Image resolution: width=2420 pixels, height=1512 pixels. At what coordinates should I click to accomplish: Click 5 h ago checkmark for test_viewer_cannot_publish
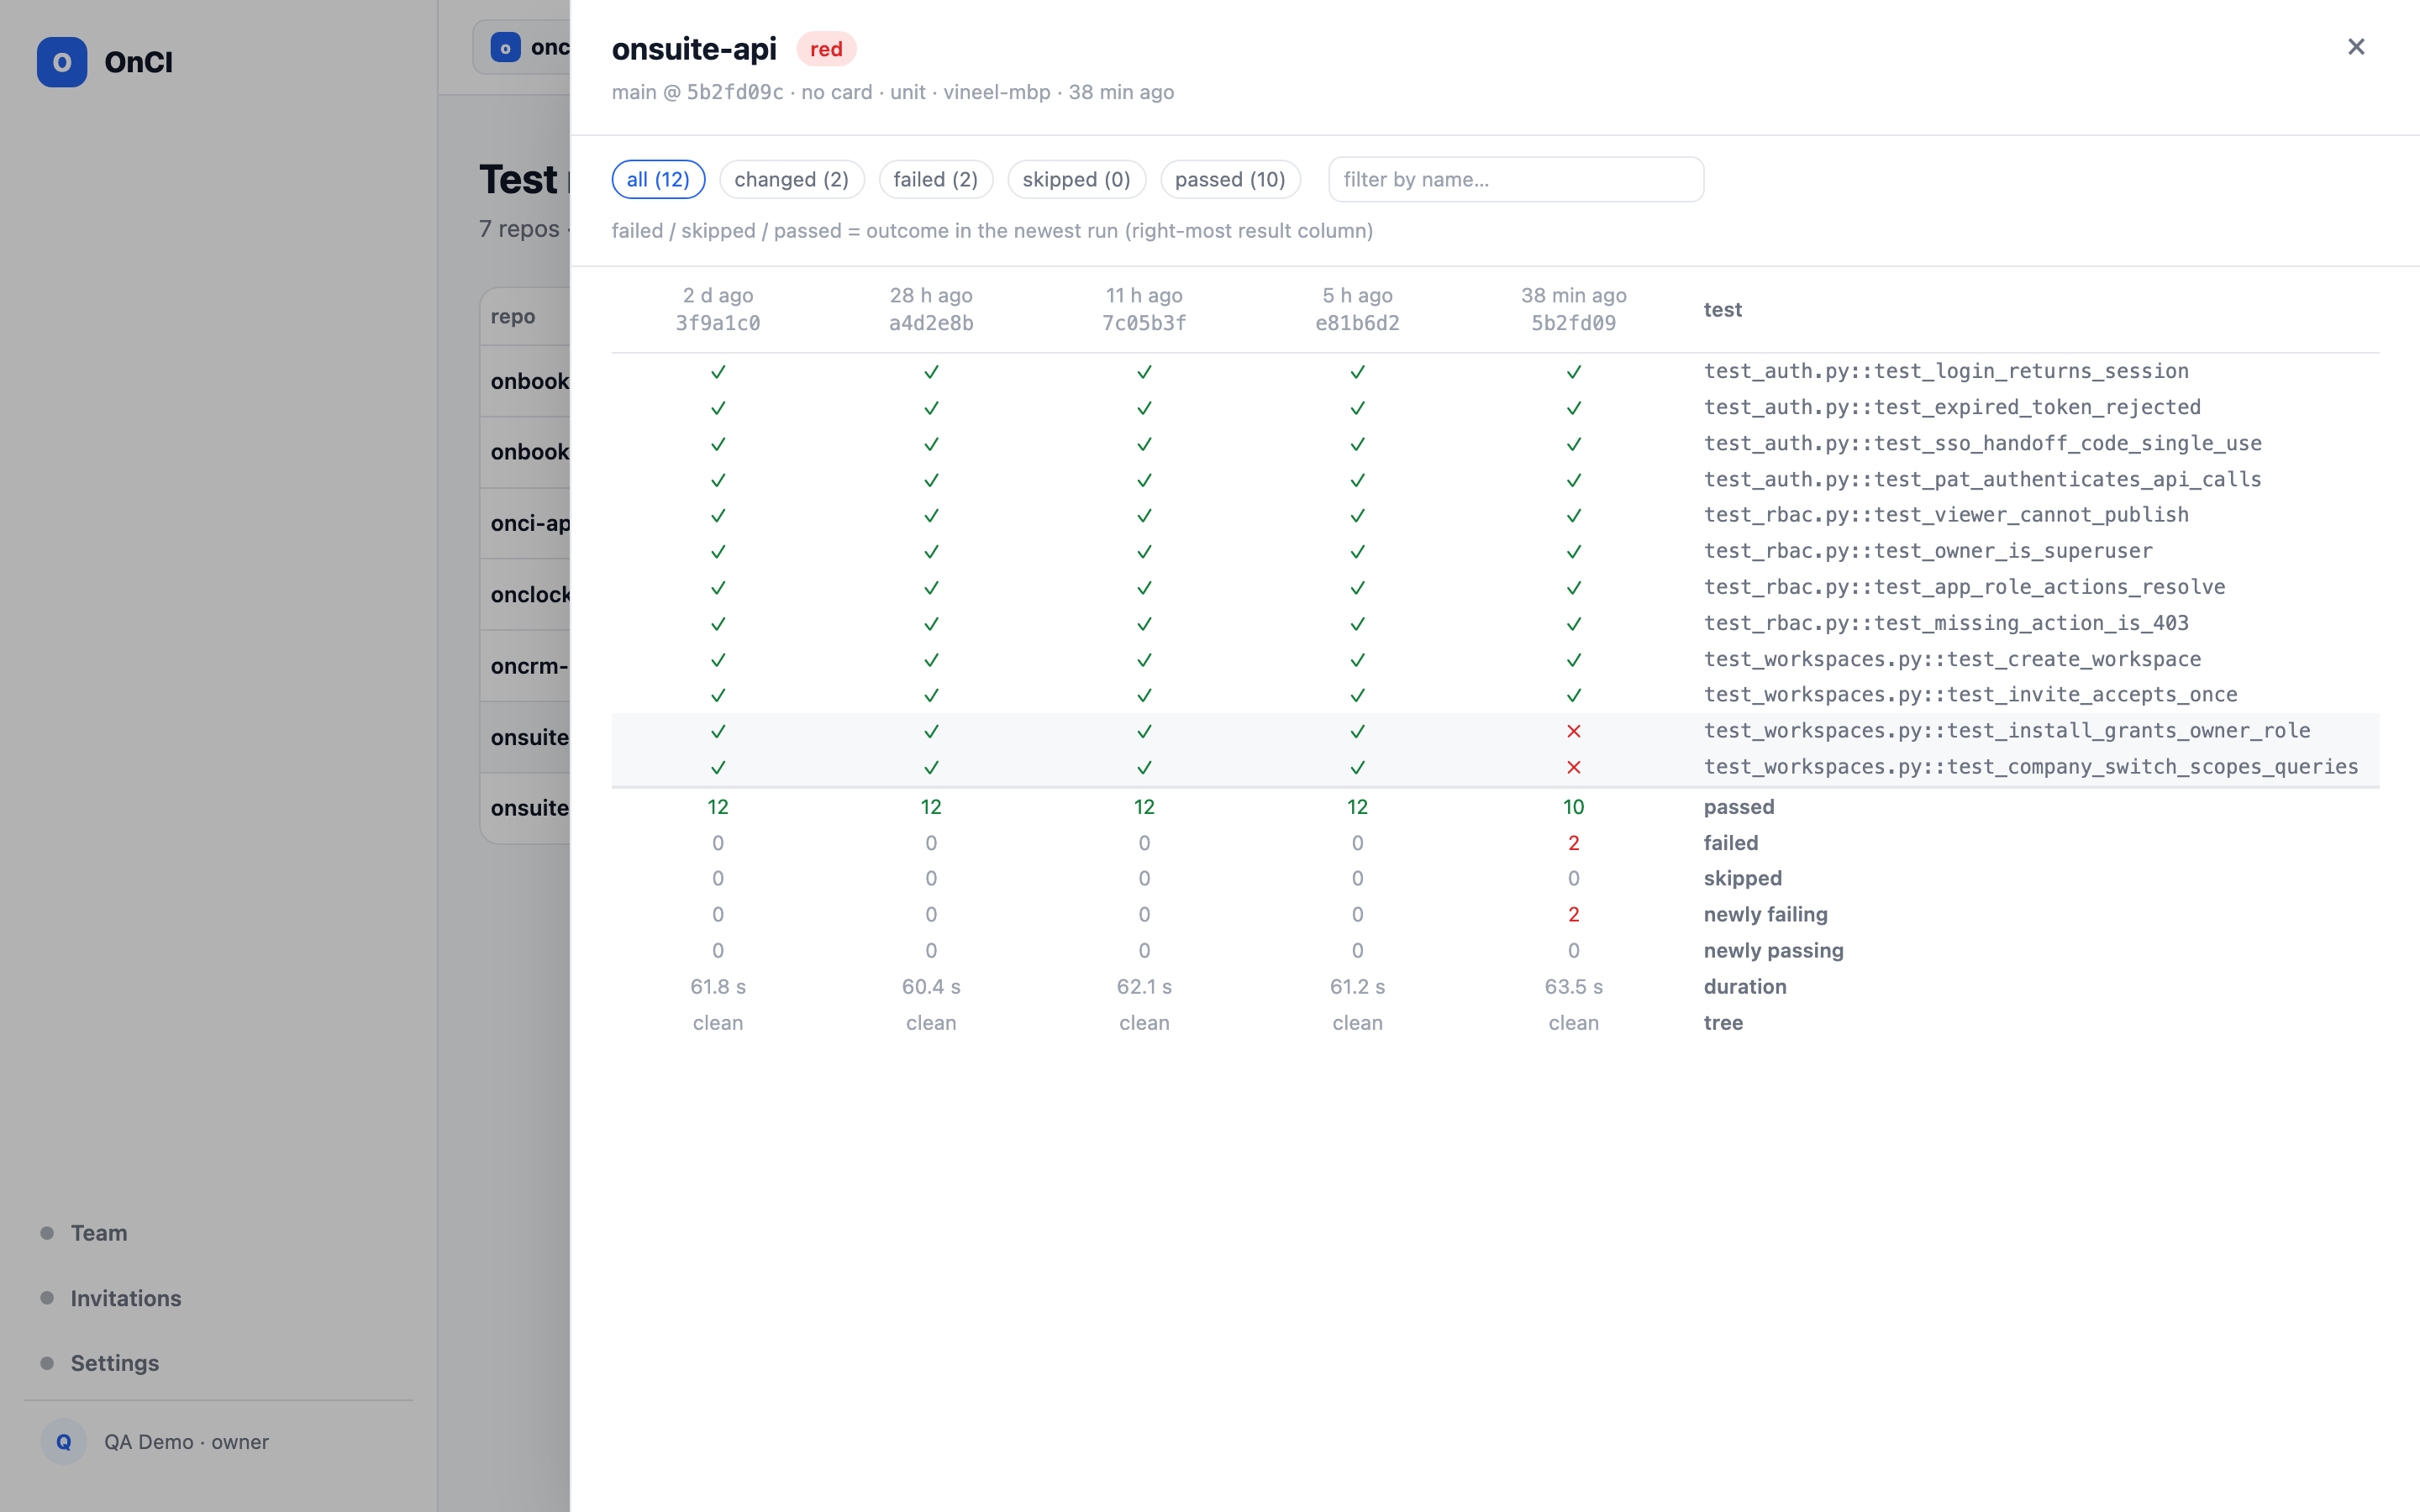(x=1357, y=516)
